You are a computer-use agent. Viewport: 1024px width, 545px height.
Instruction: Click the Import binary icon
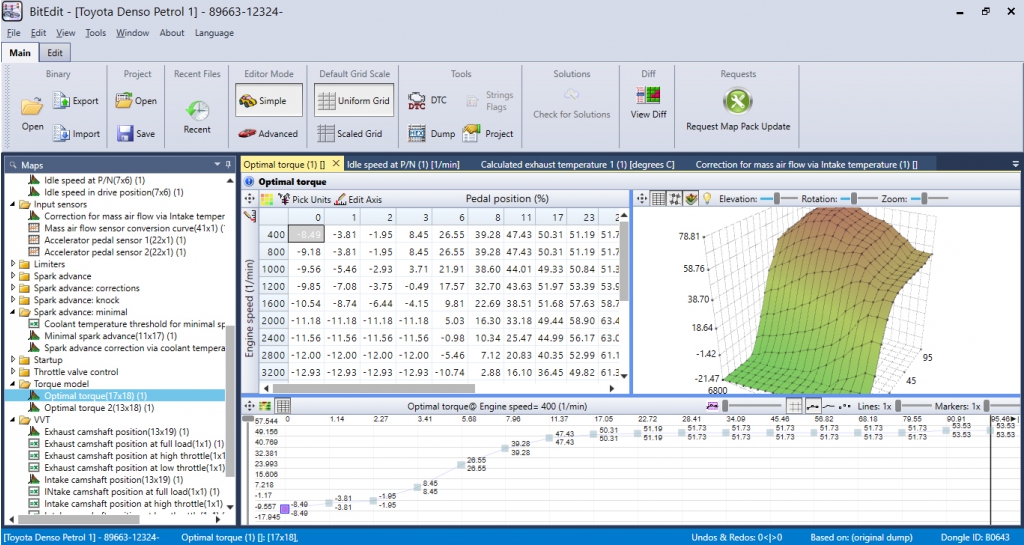pyautogui.click(x=61, y=133)
